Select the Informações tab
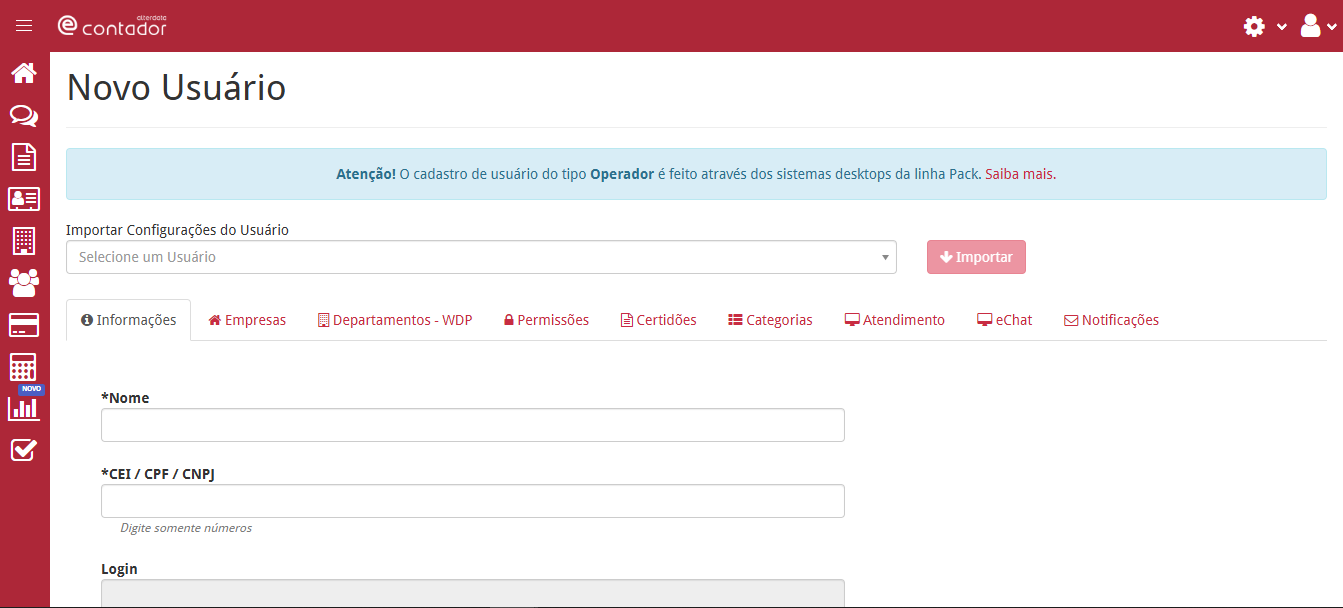 click(128, 320)
